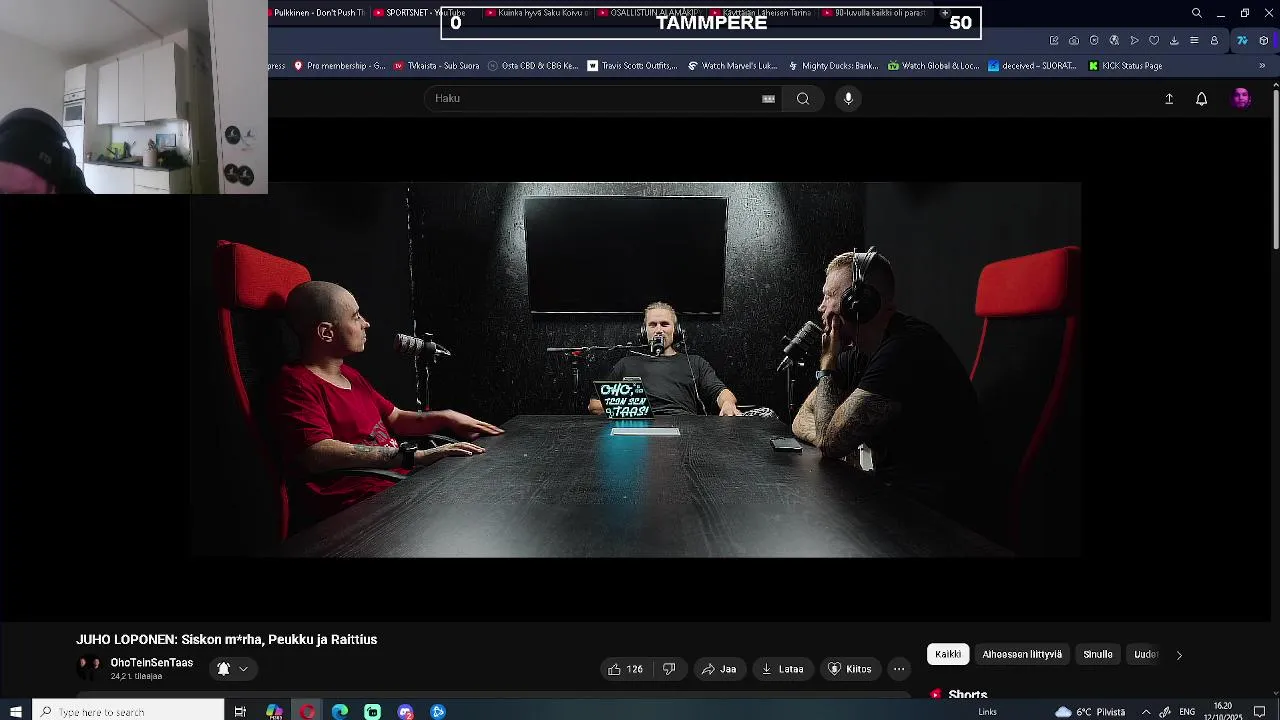1280x720 pixels.
Task: Open the browser easy setup menu icon
Action: click(x=1194, y=41)
